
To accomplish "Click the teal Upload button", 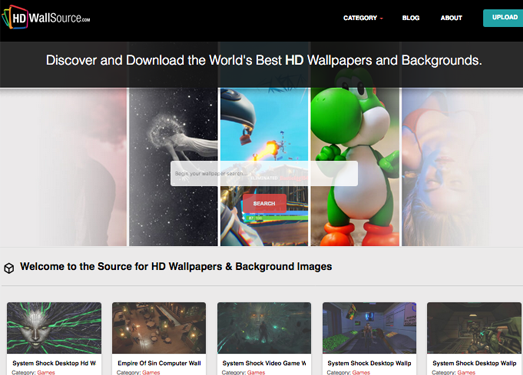I will pos(503,18).
